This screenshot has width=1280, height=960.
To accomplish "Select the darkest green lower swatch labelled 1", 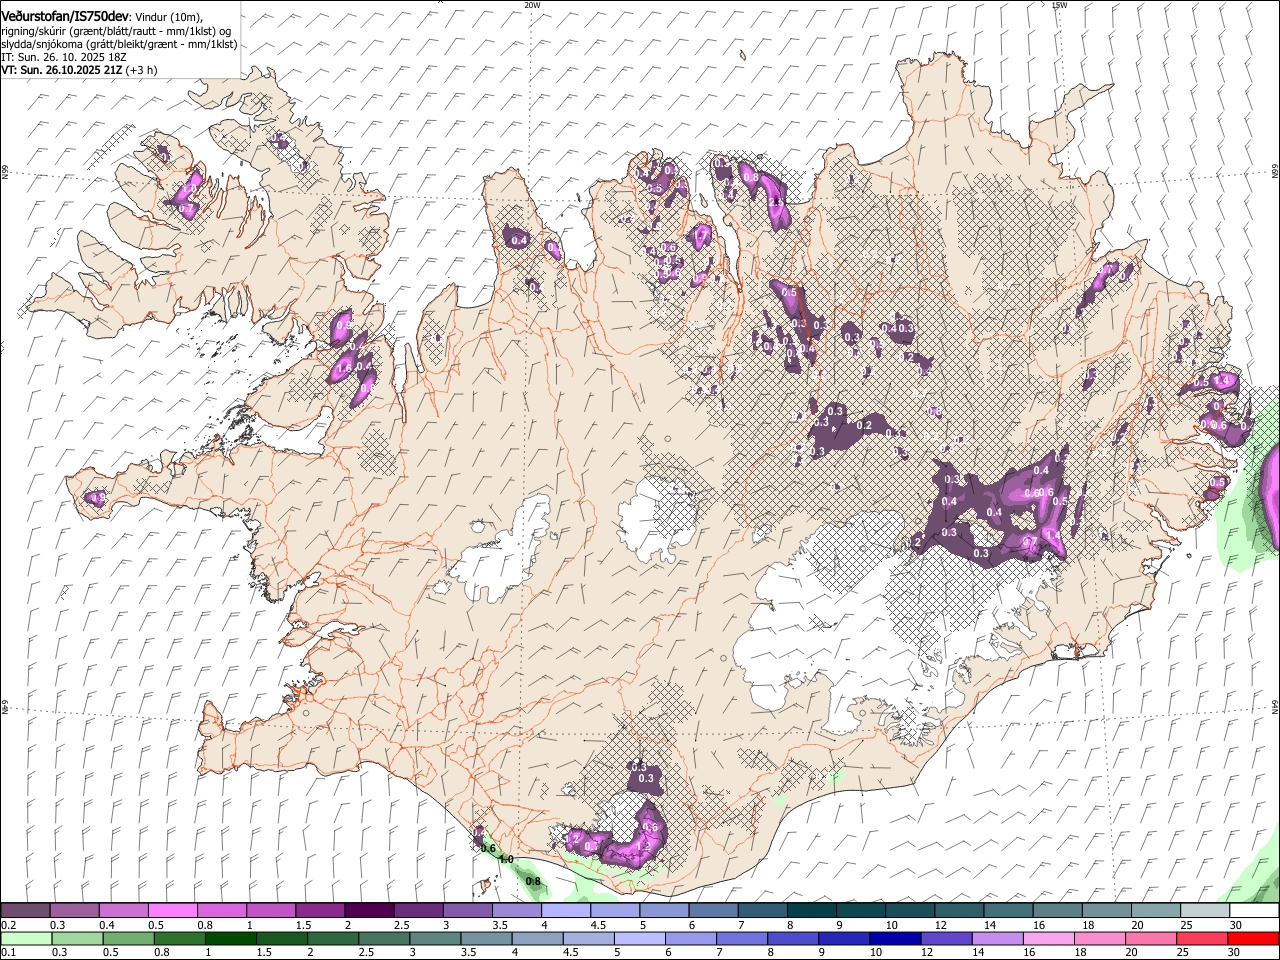I will pyautogui.click(x=231, y=938).
